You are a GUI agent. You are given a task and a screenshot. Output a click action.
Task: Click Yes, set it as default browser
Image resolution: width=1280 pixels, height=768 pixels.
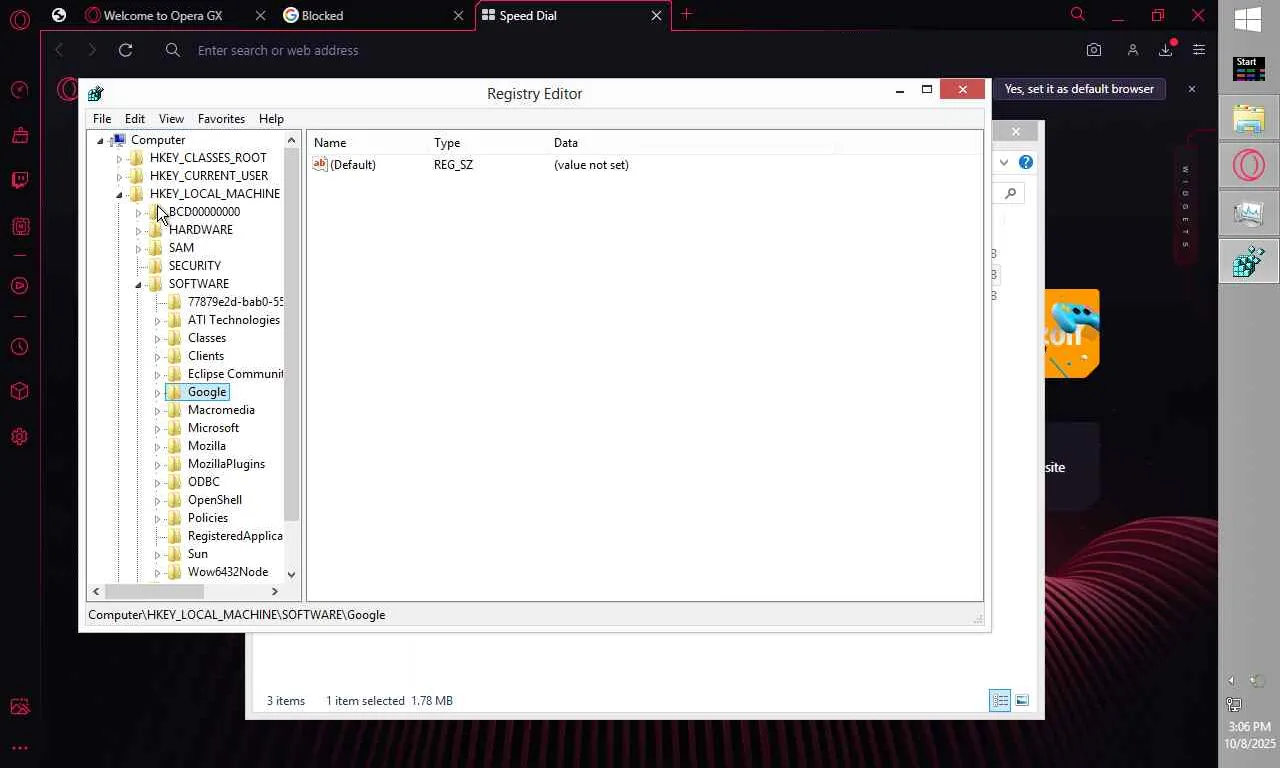click(x=1079, y=89)
